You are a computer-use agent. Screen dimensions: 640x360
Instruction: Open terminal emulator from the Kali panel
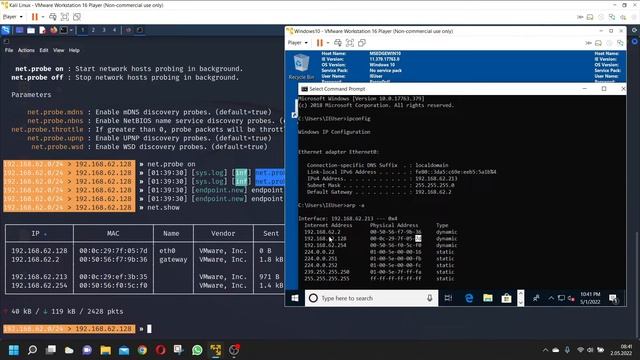64,30
